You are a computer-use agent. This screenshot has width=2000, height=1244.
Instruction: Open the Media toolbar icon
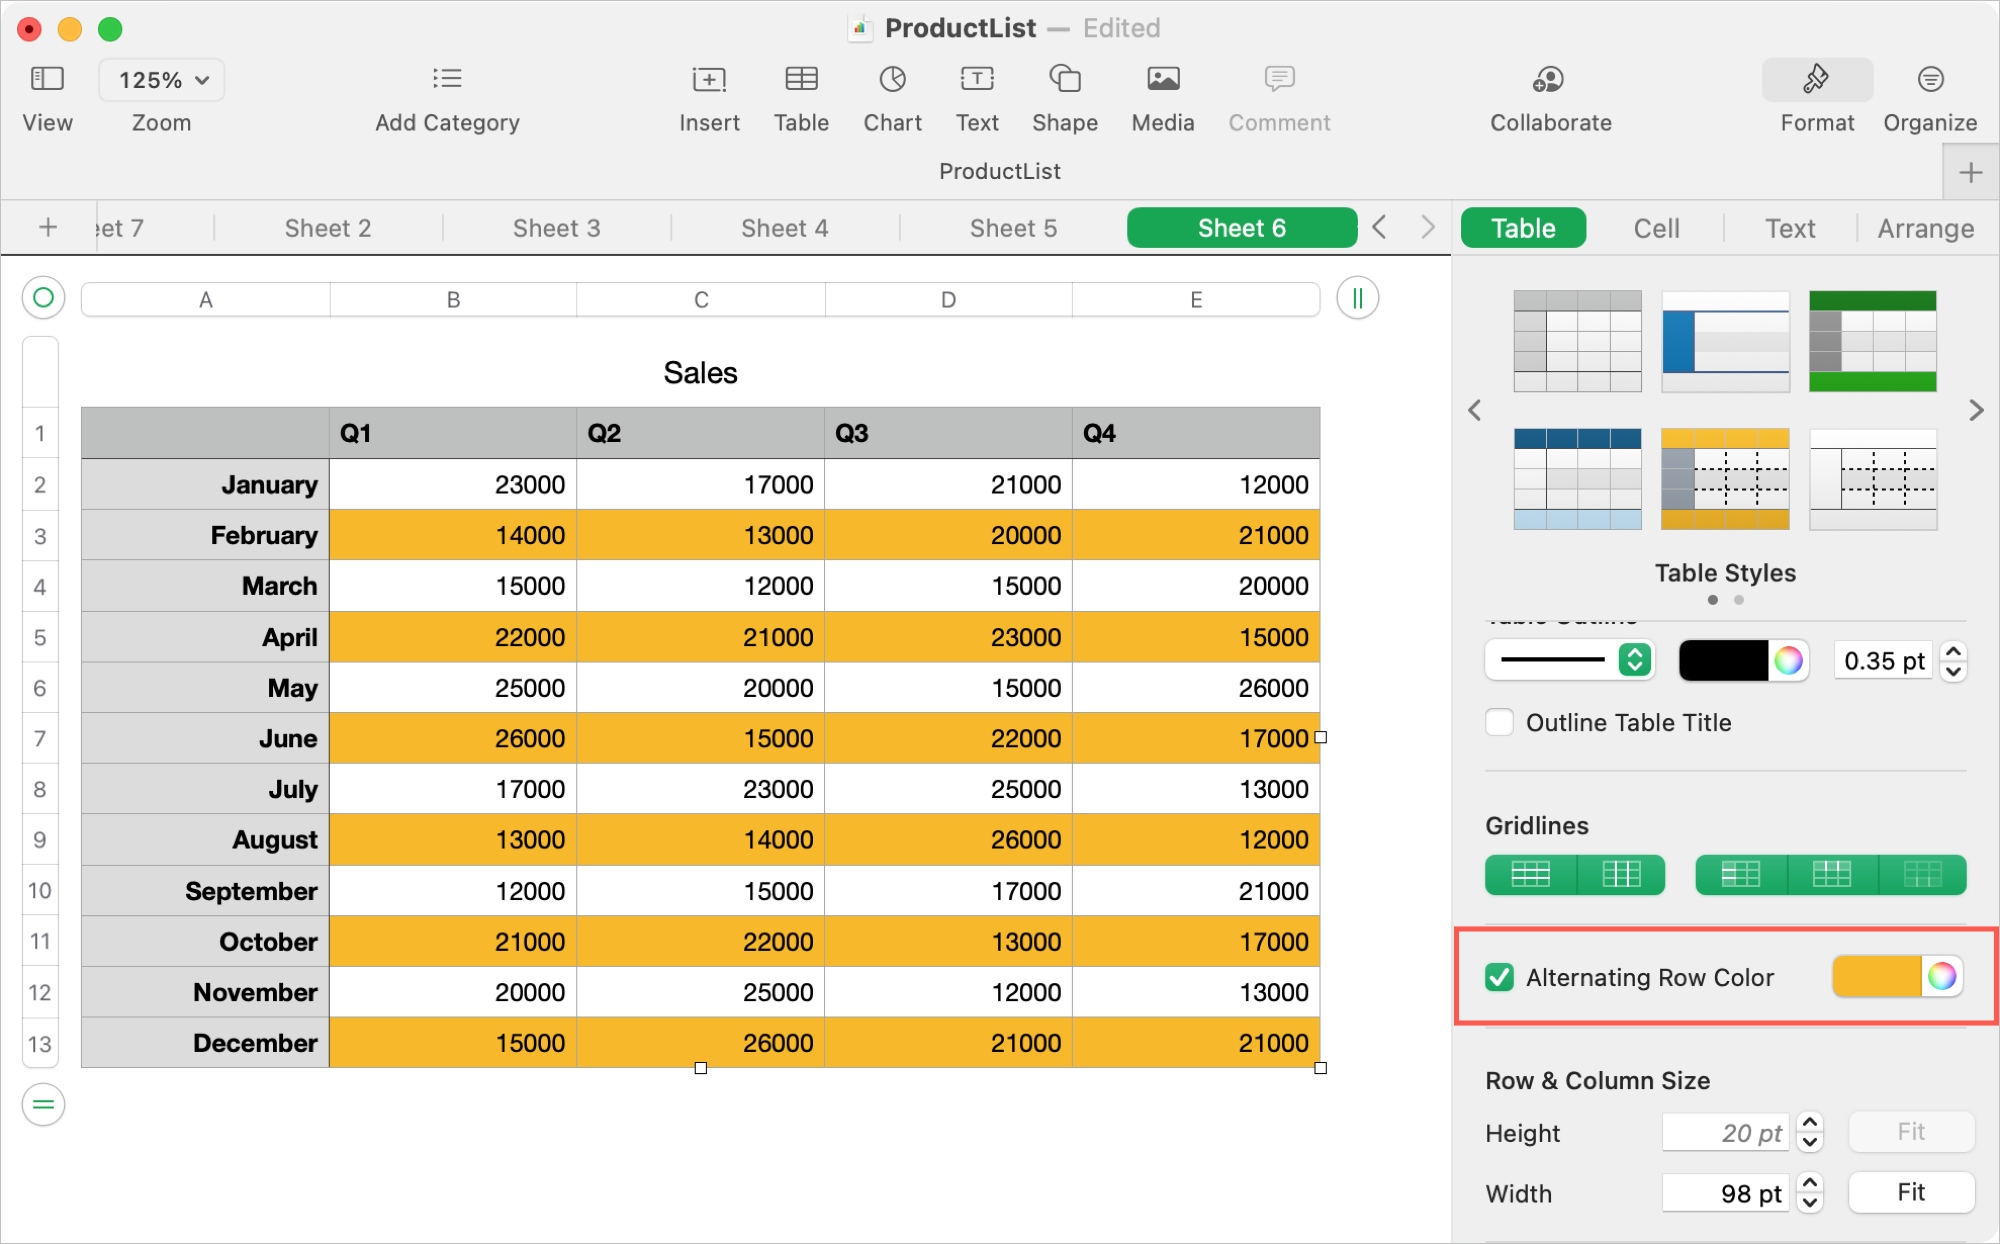pos(1162,81)
